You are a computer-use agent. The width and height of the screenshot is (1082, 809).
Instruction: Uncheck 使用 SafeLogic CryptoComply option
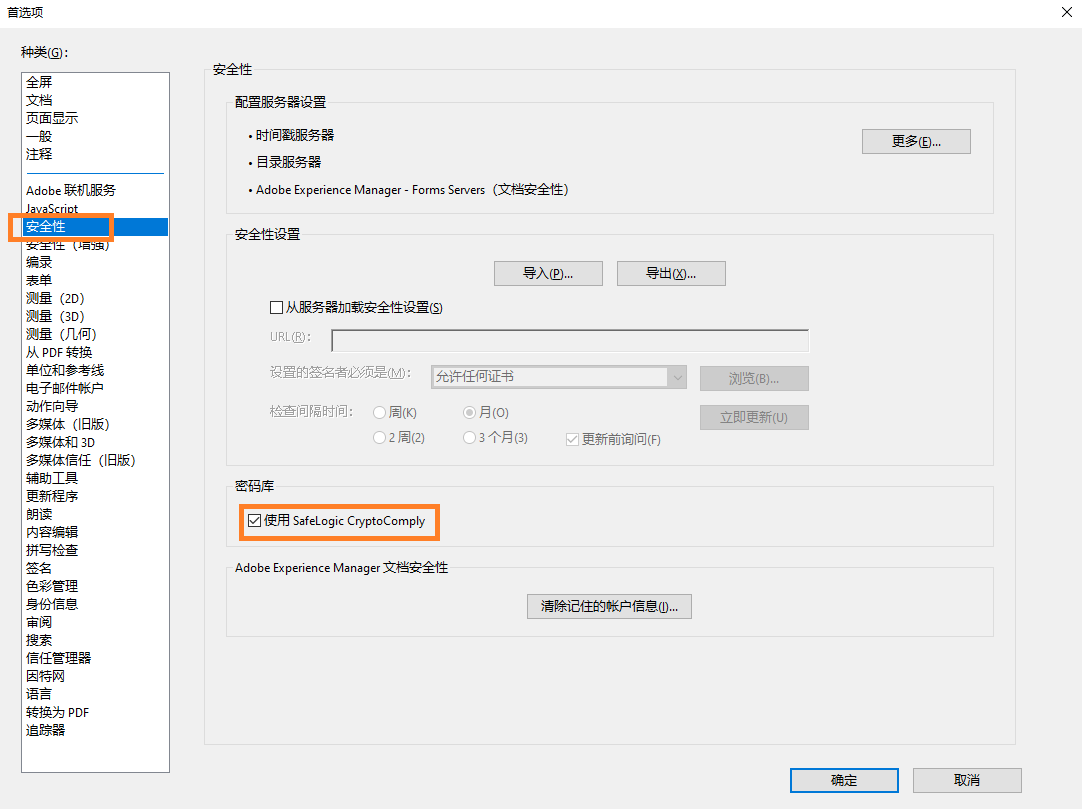[255, 521]
